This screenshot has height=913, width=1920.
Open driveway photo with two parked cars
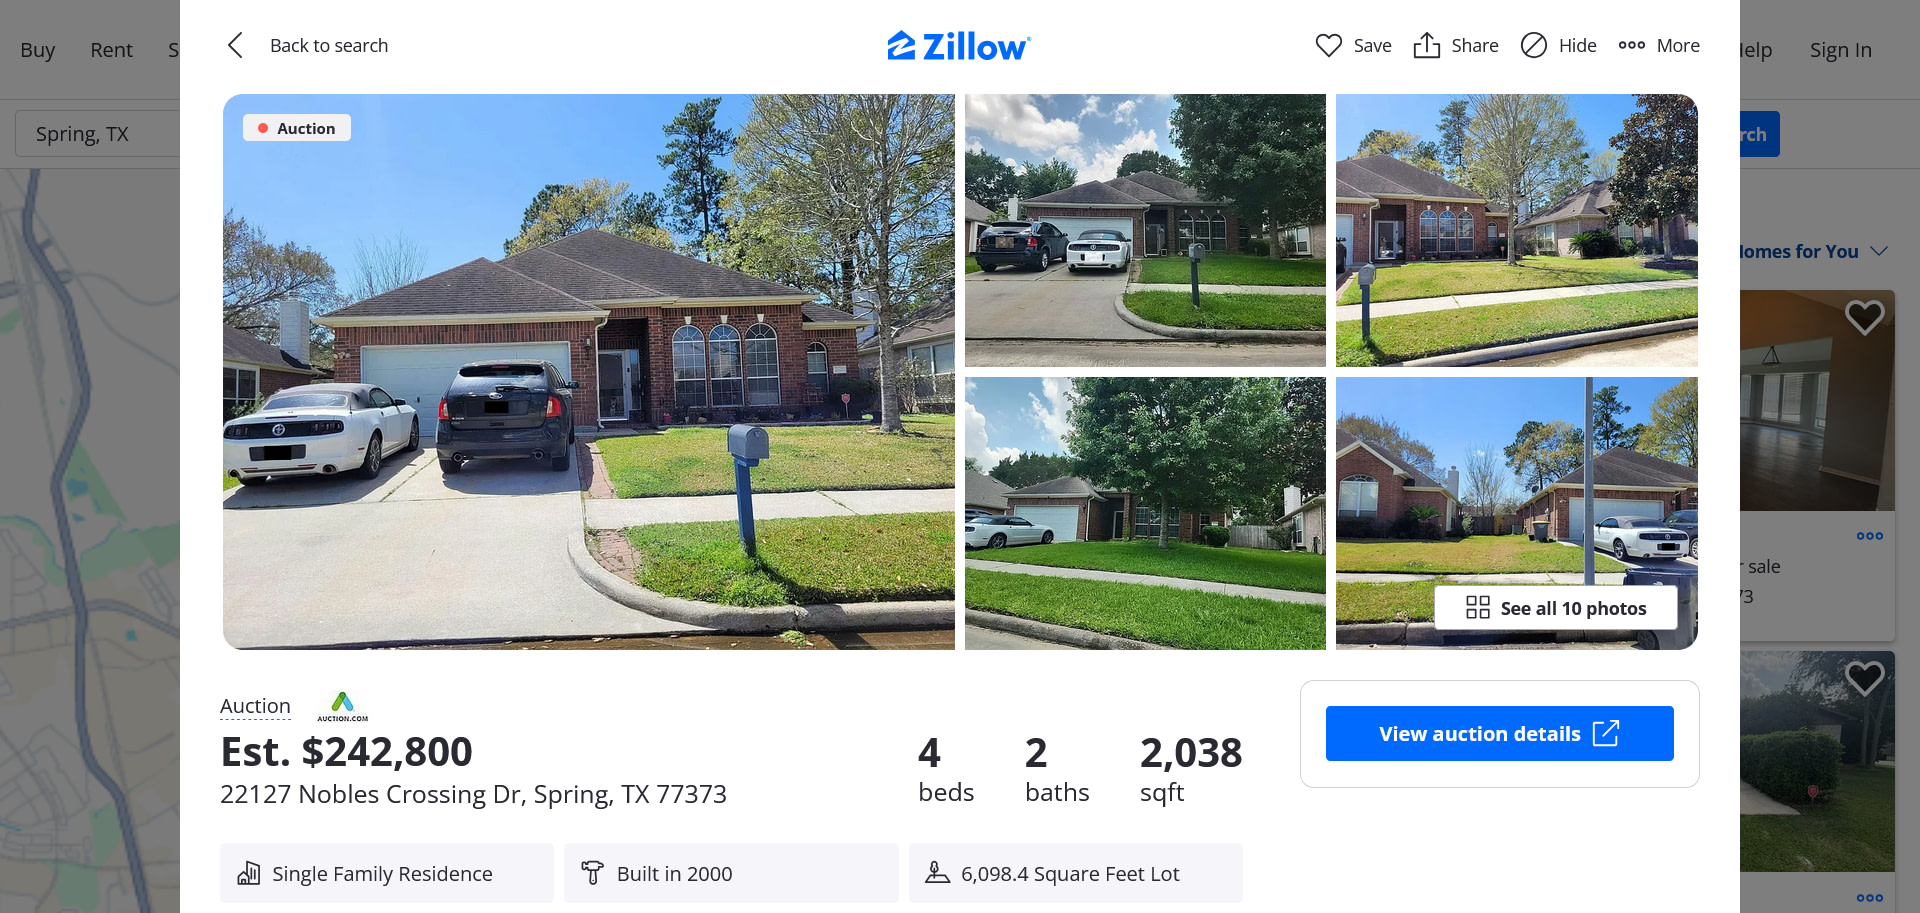(x=1145, y=230)
